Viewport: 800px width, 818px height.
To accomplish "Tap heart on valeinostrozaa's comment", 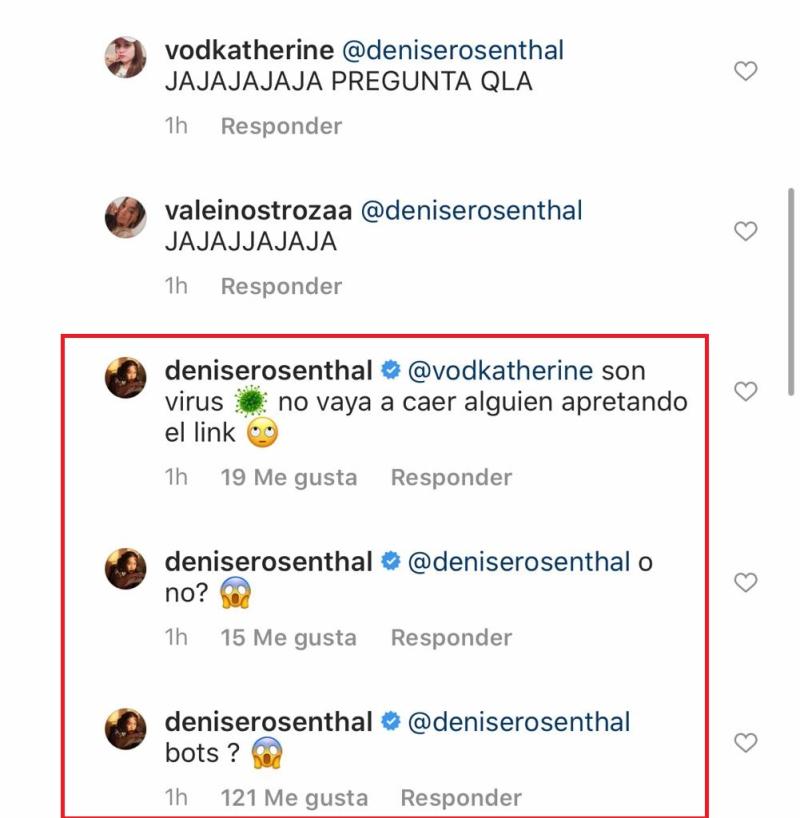I will click(x=745, y=231).
